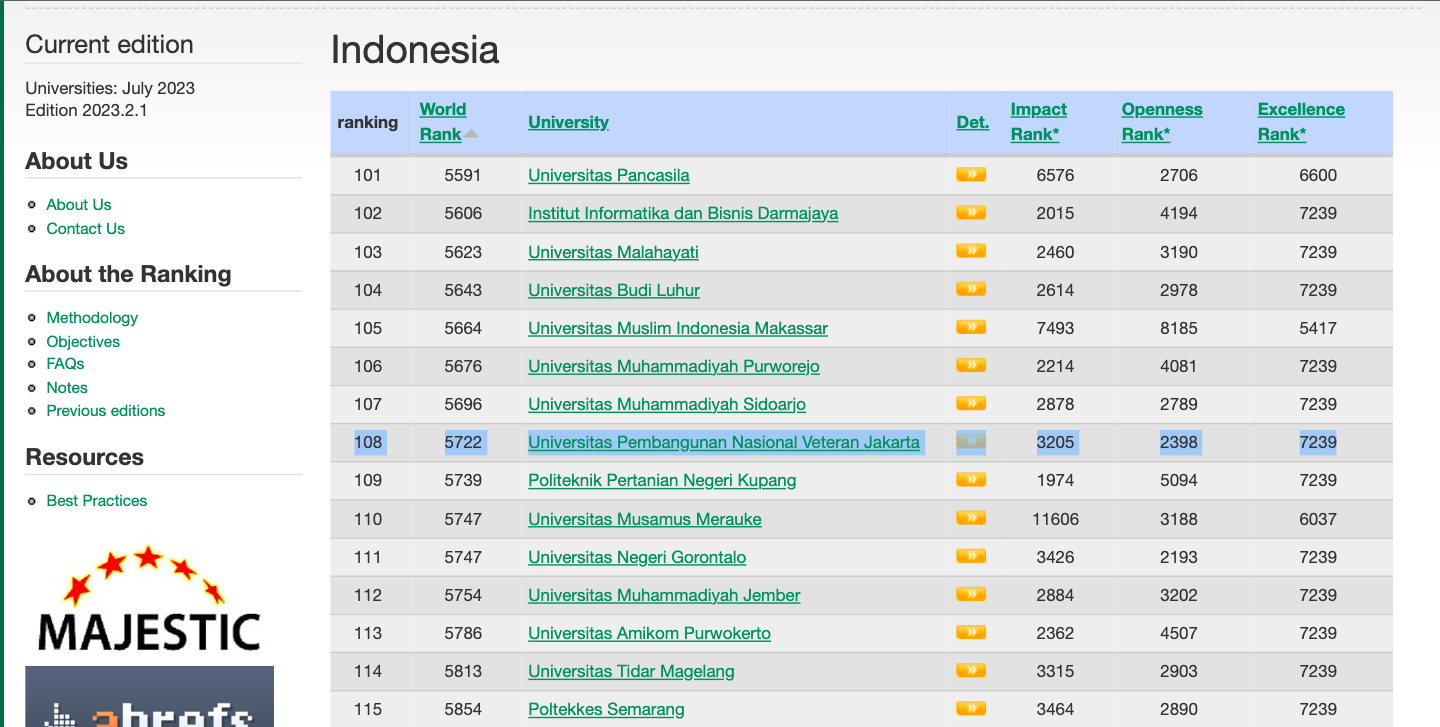Click details icon for Universitas Pancasila

(970, 175)
